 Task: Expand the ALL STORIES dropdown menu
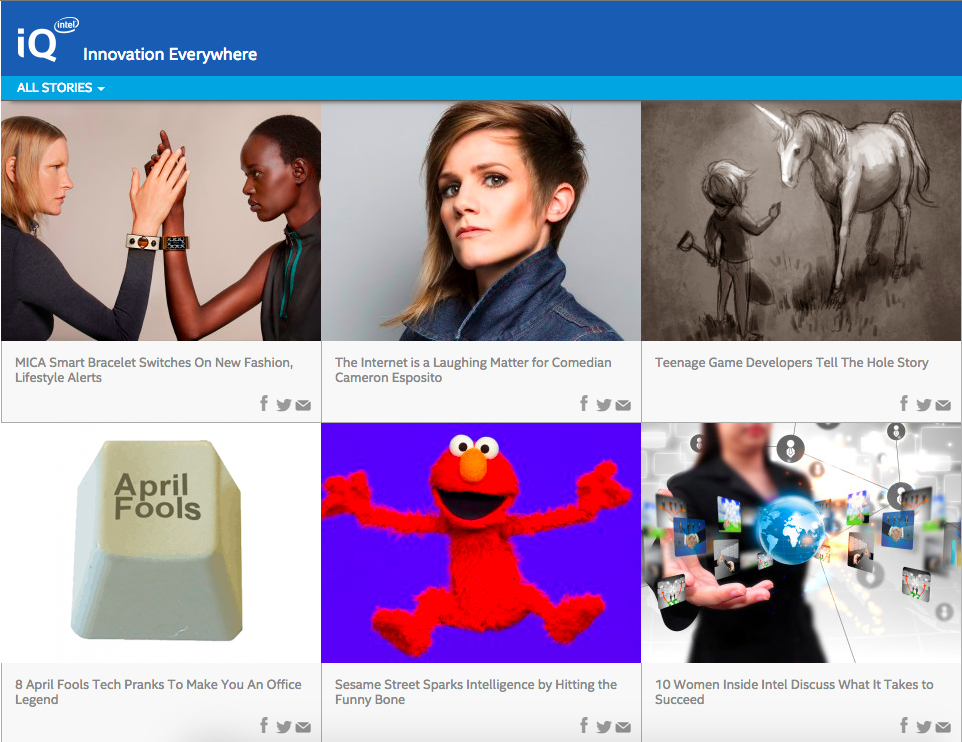[x=60, y=88]
